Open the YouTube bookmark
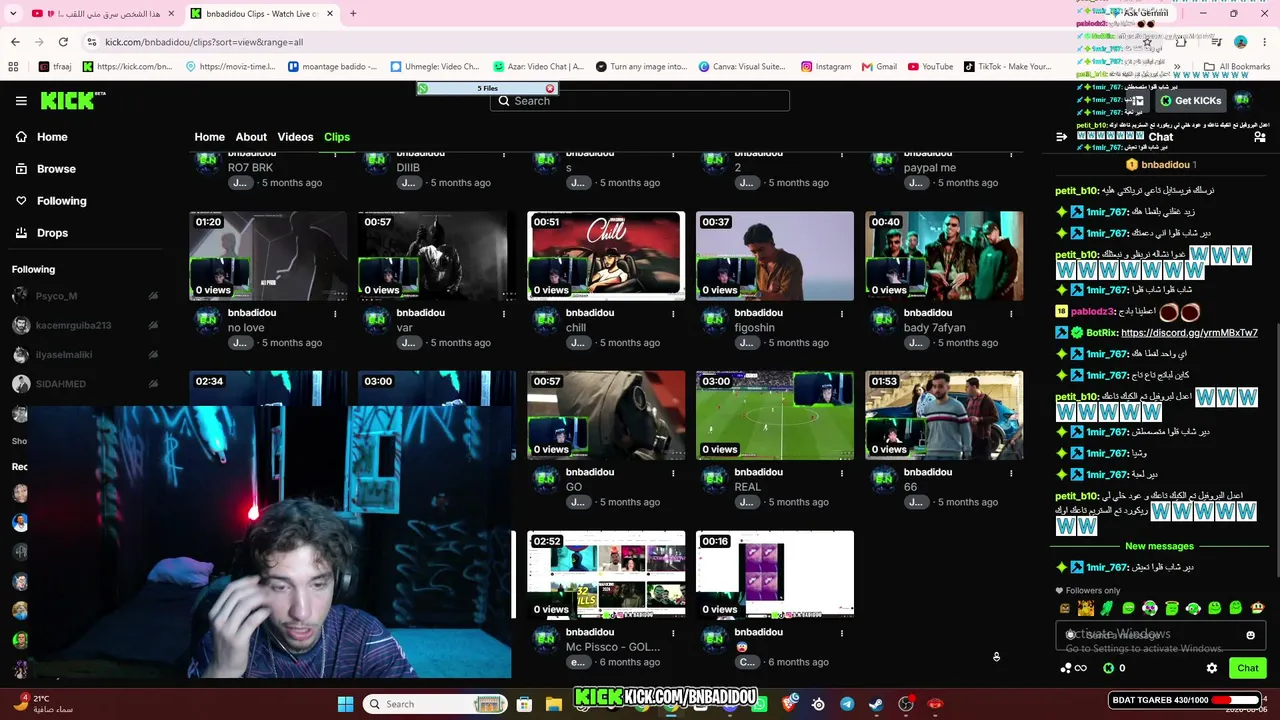 [930, 67]
